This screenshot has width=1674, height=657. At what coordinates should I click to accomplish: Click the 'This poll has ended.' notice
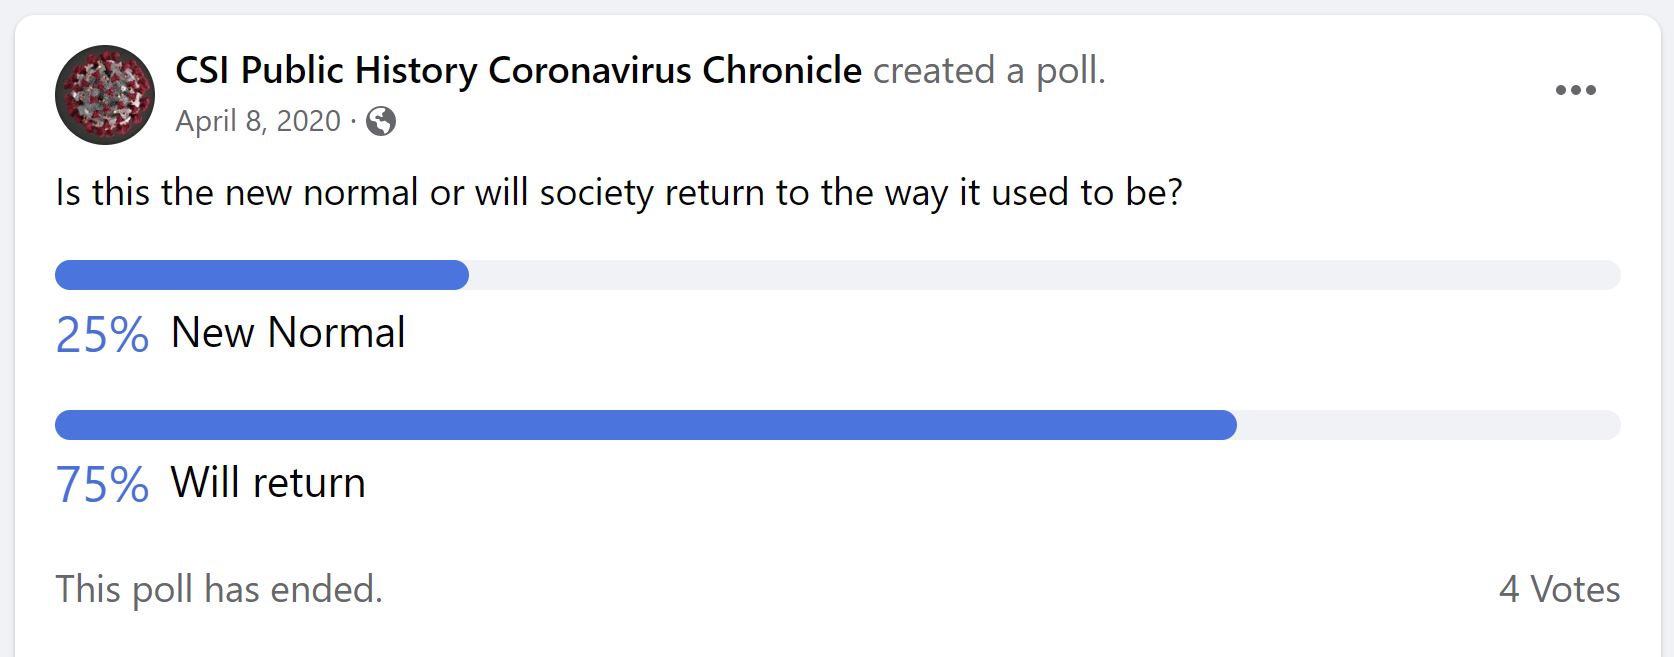point(219,589)
